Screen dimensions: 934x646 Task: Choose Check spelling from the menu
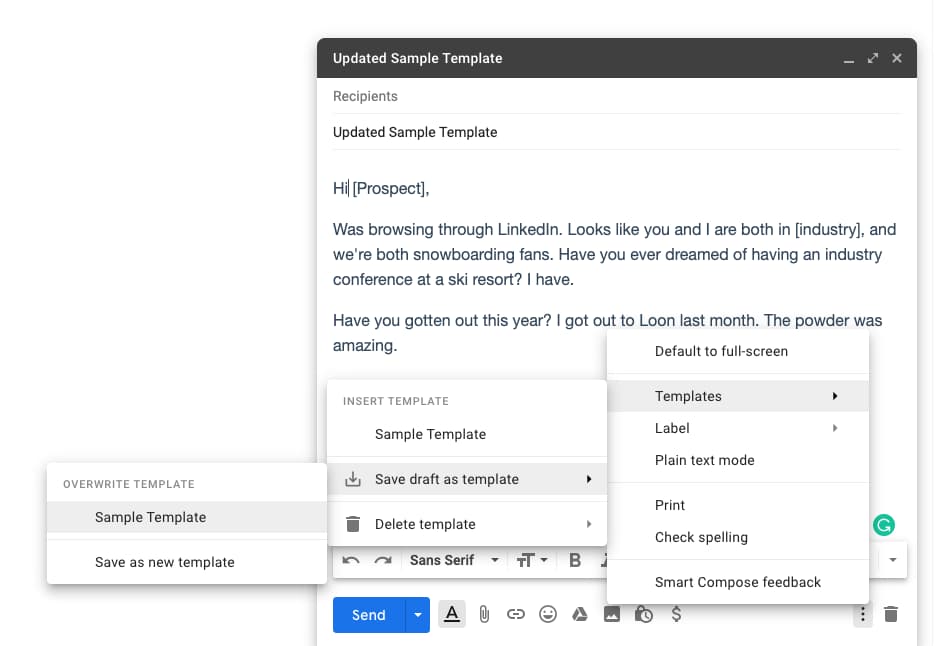tap(700, 537)
